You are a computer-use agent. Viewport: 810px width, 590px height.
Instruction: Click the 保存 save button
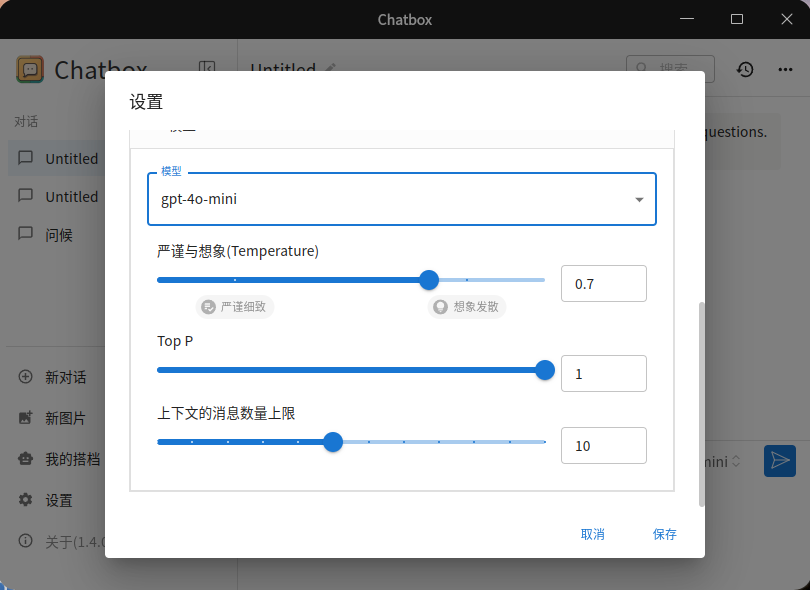[x=664, y=534]
